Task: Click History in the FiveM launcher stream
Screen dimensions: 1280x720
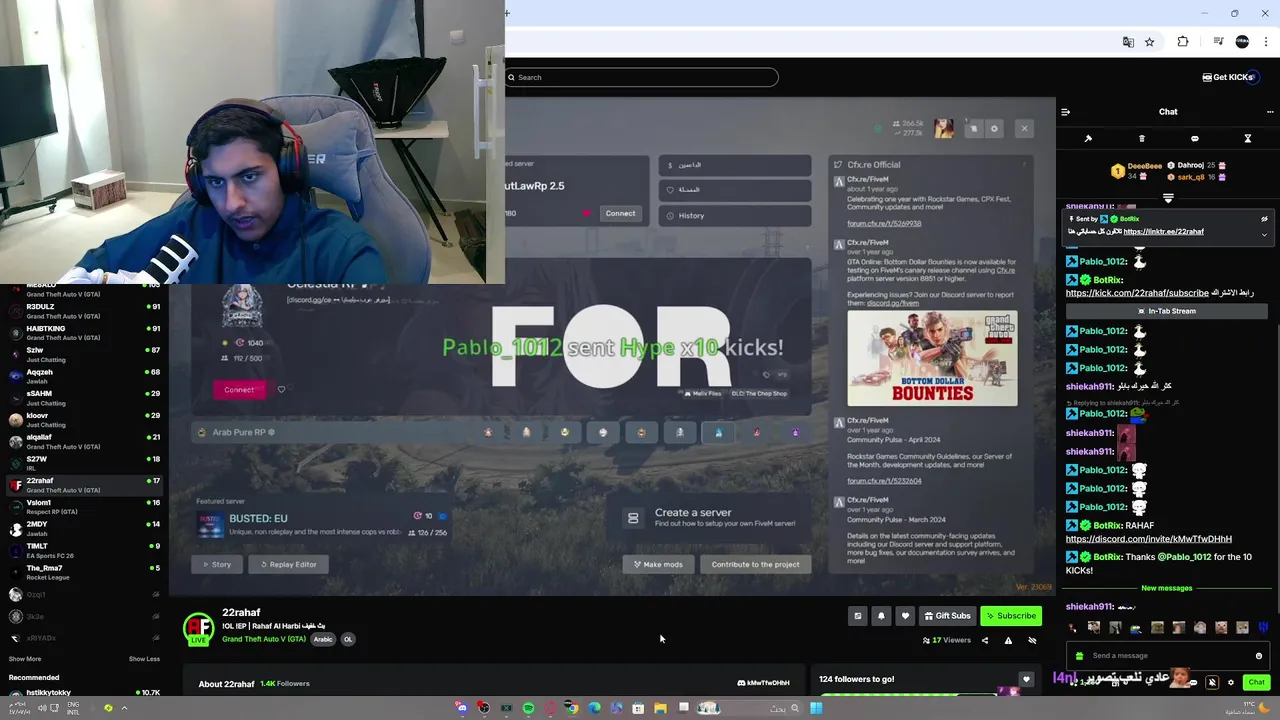Action: pyautogui.click(x=735, y=215)
